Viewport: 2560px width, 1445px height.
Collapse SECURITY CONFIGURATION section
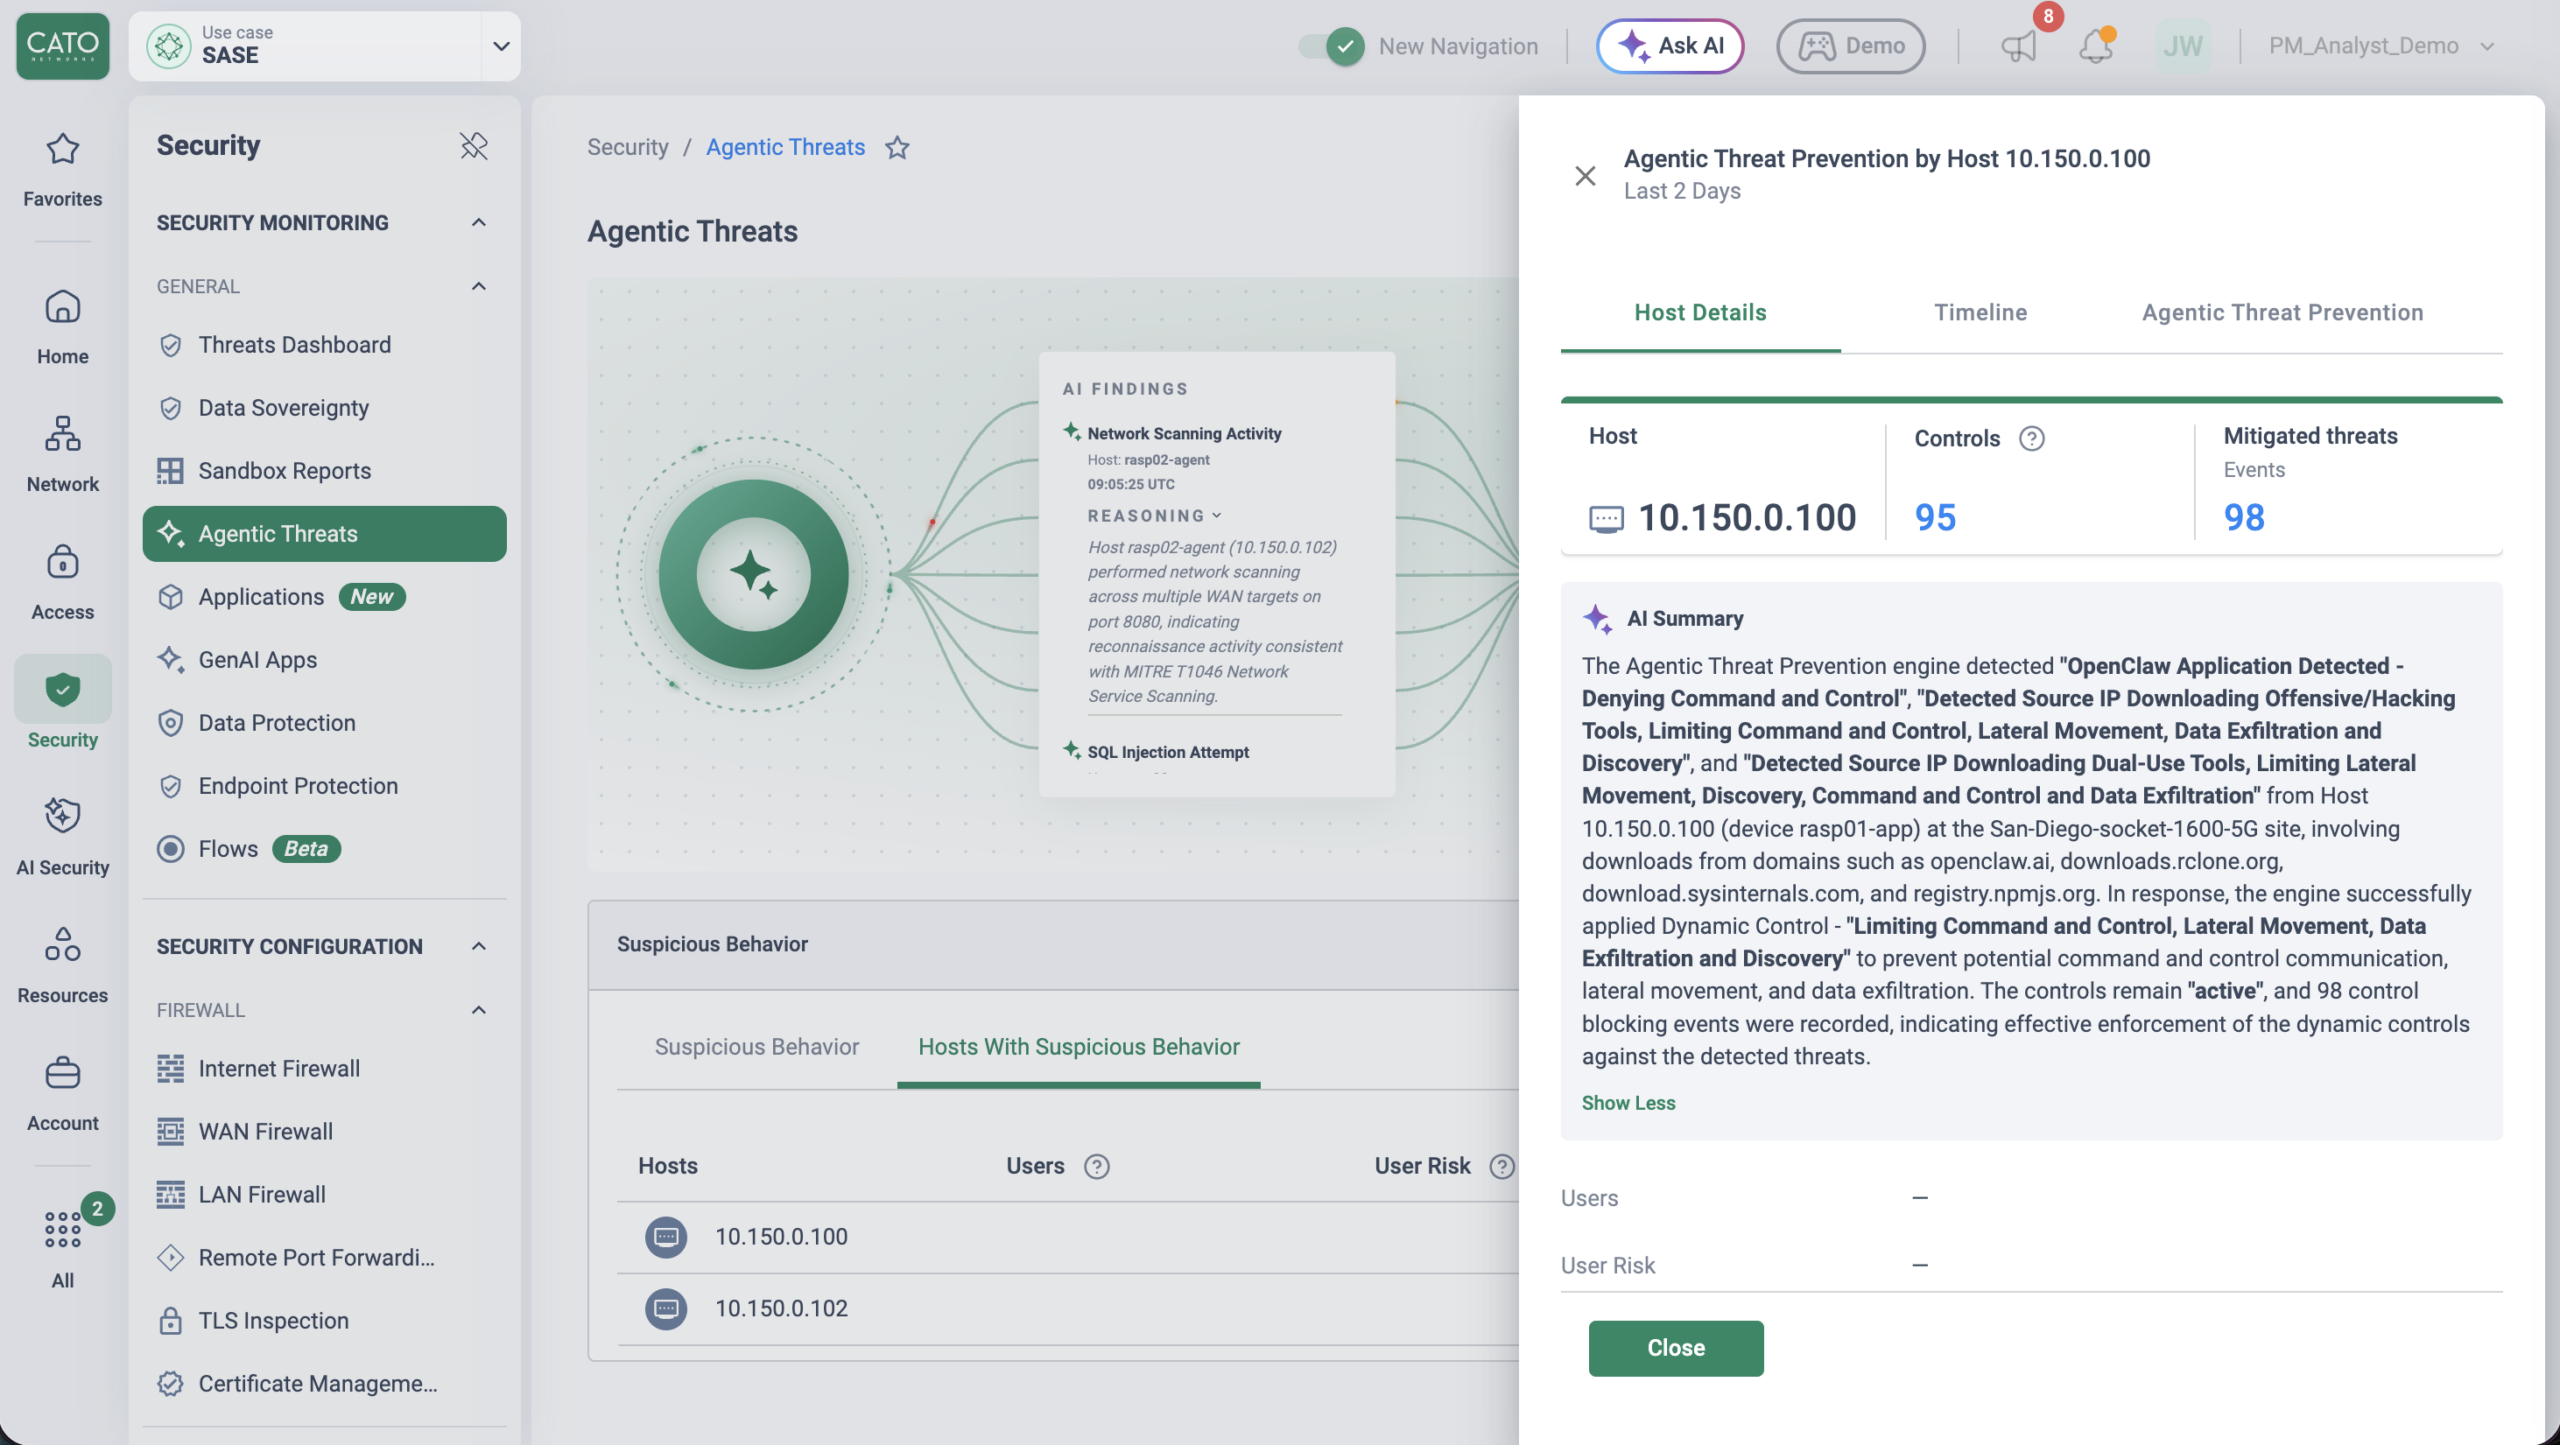(x=478, y=946)
